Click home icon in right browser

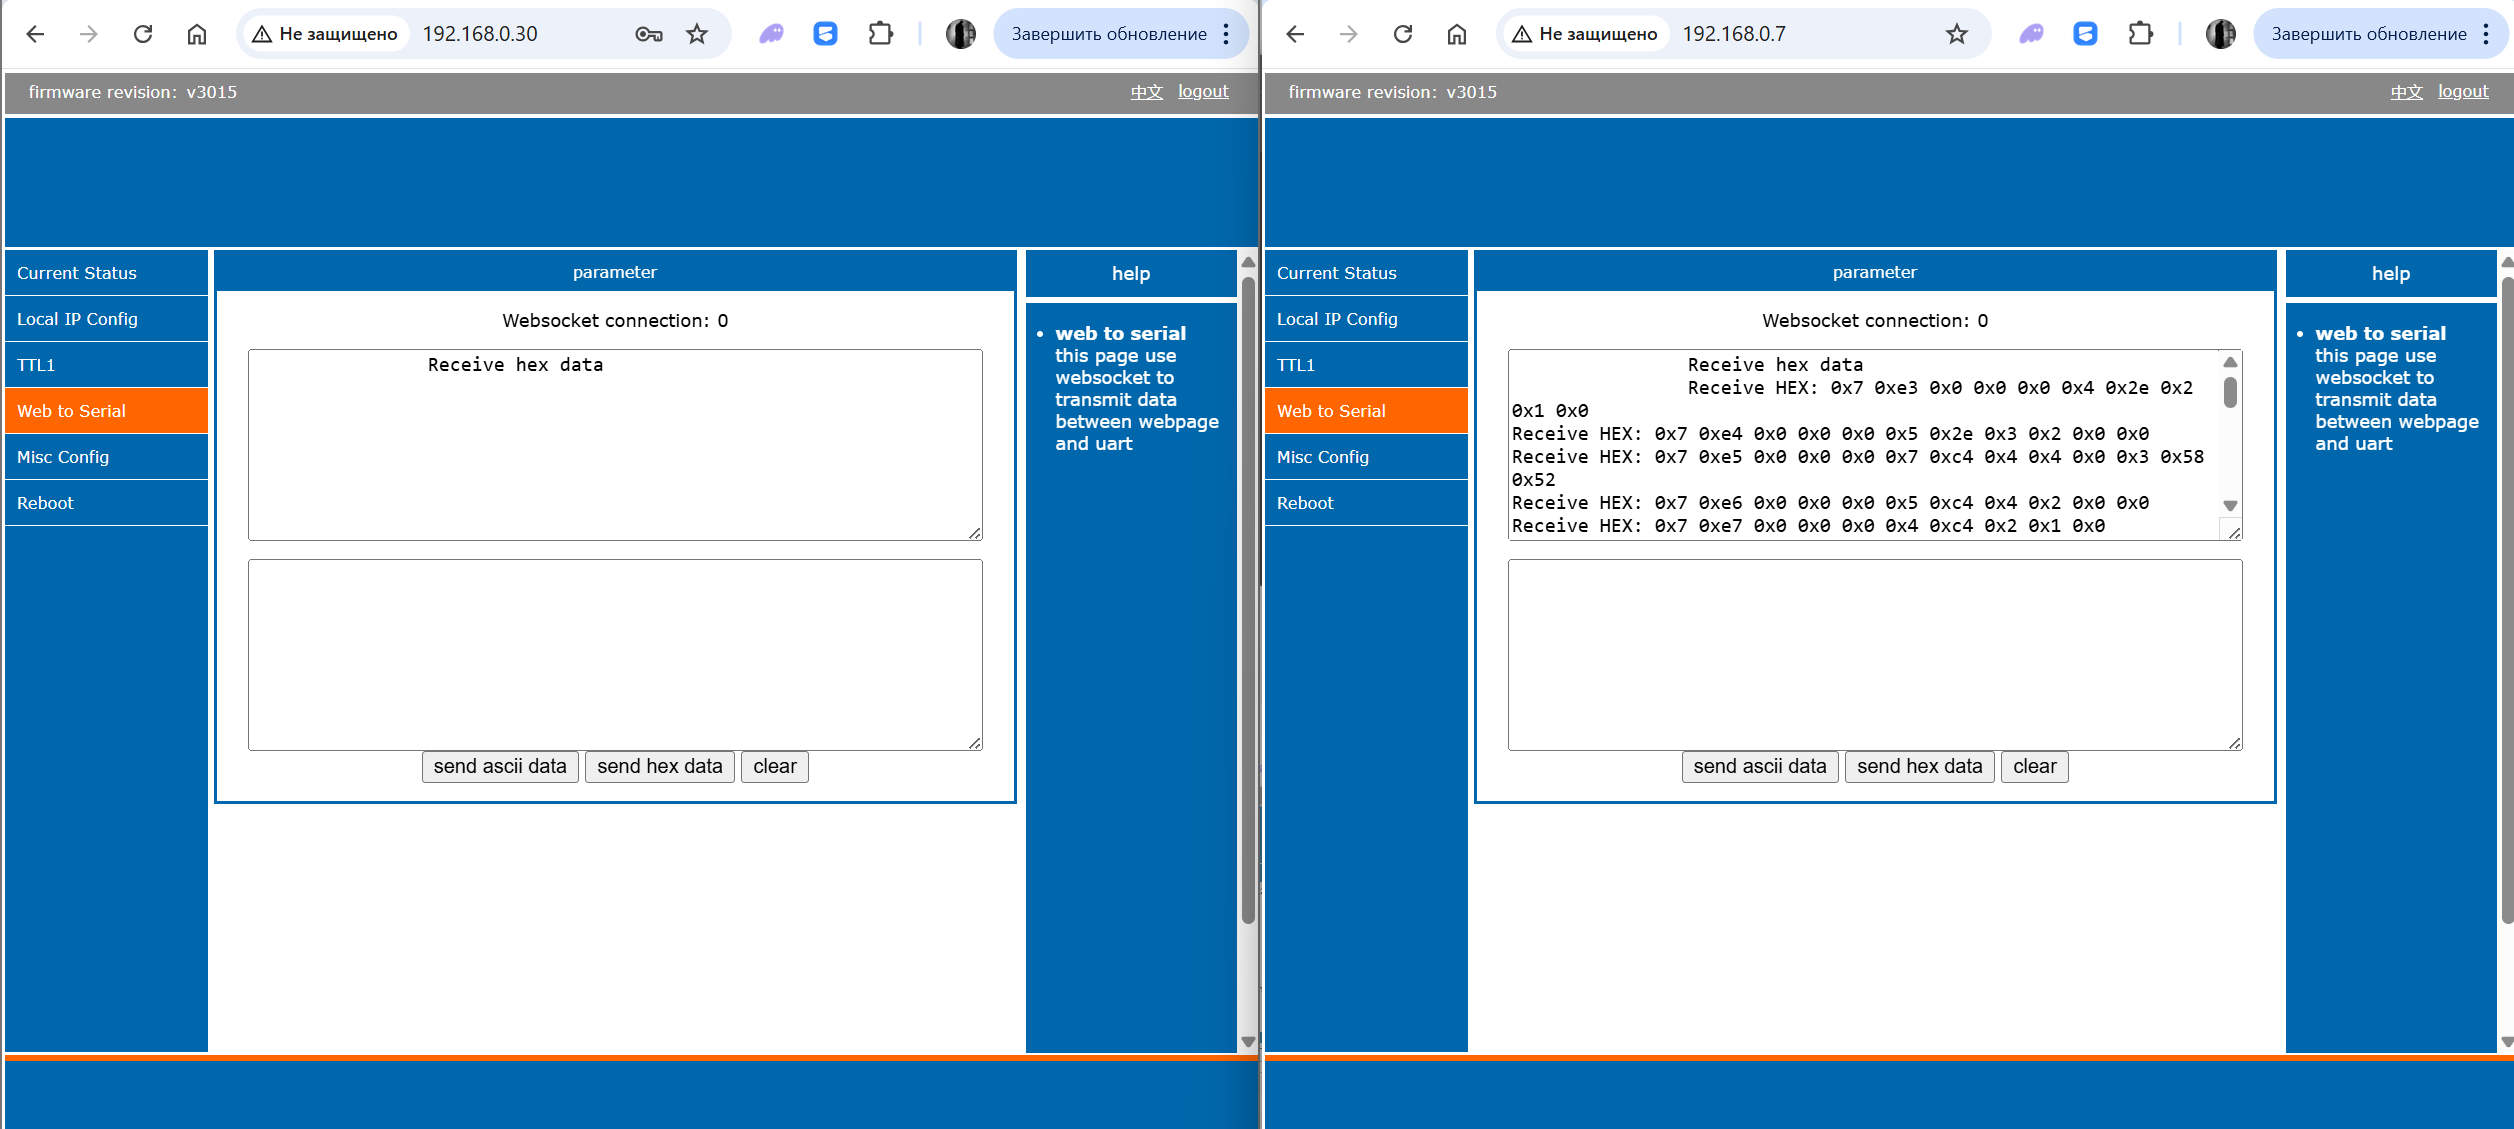pos(1456,34)
